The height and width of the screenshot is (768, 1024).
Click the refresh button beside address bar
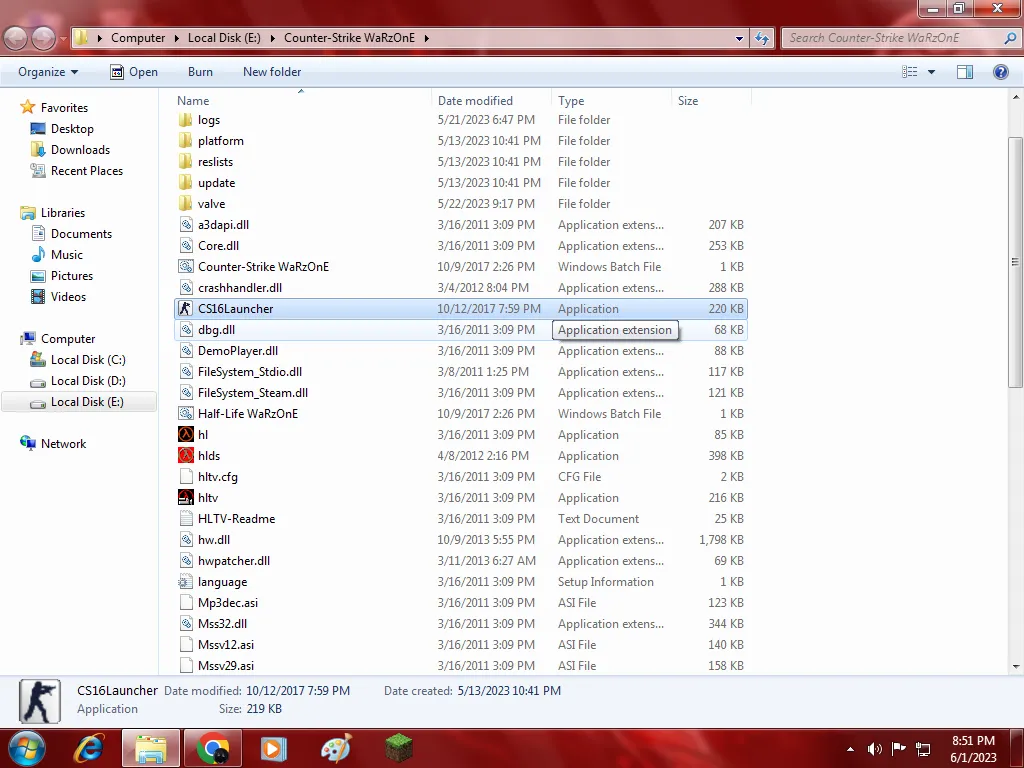click(762, 38)
